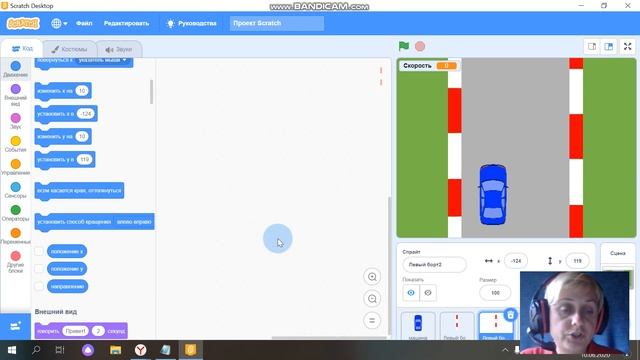Click the sprite size field
Viewport: 640px width, 360px height.
(x=495, y=293)
